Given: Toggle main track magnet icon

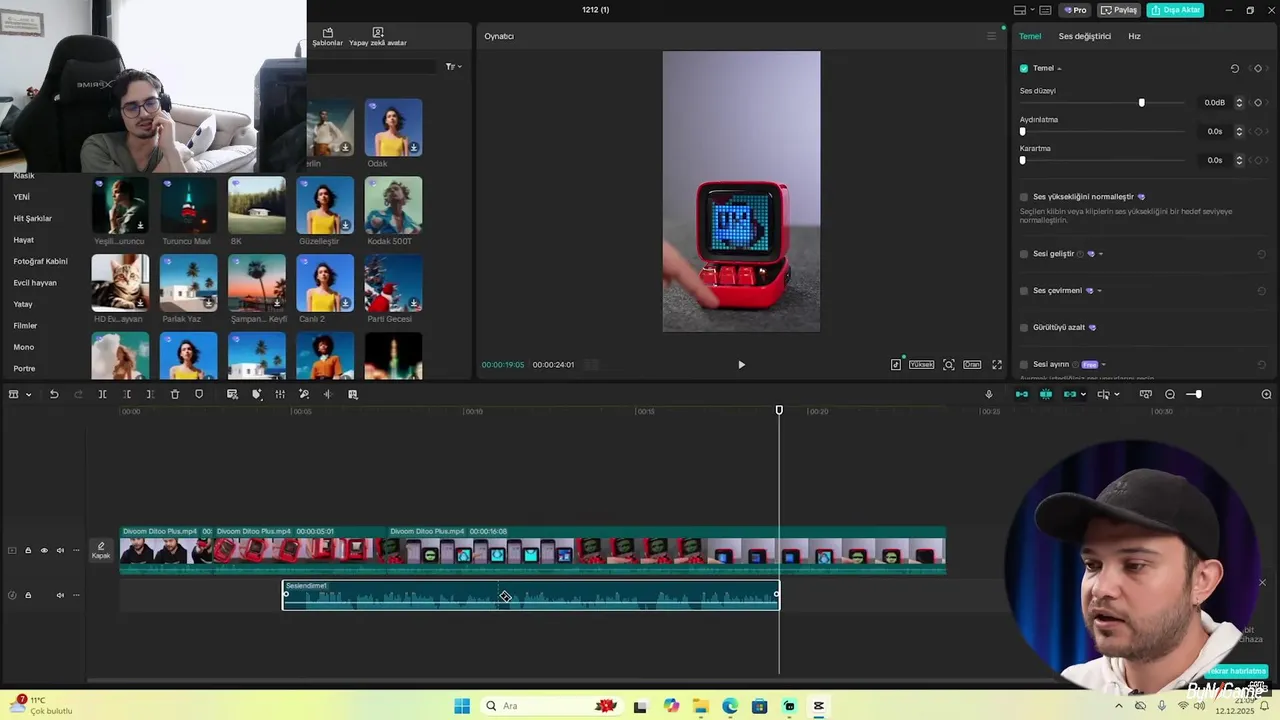Looking at the screenshot, I should (x=1022, y=395).
